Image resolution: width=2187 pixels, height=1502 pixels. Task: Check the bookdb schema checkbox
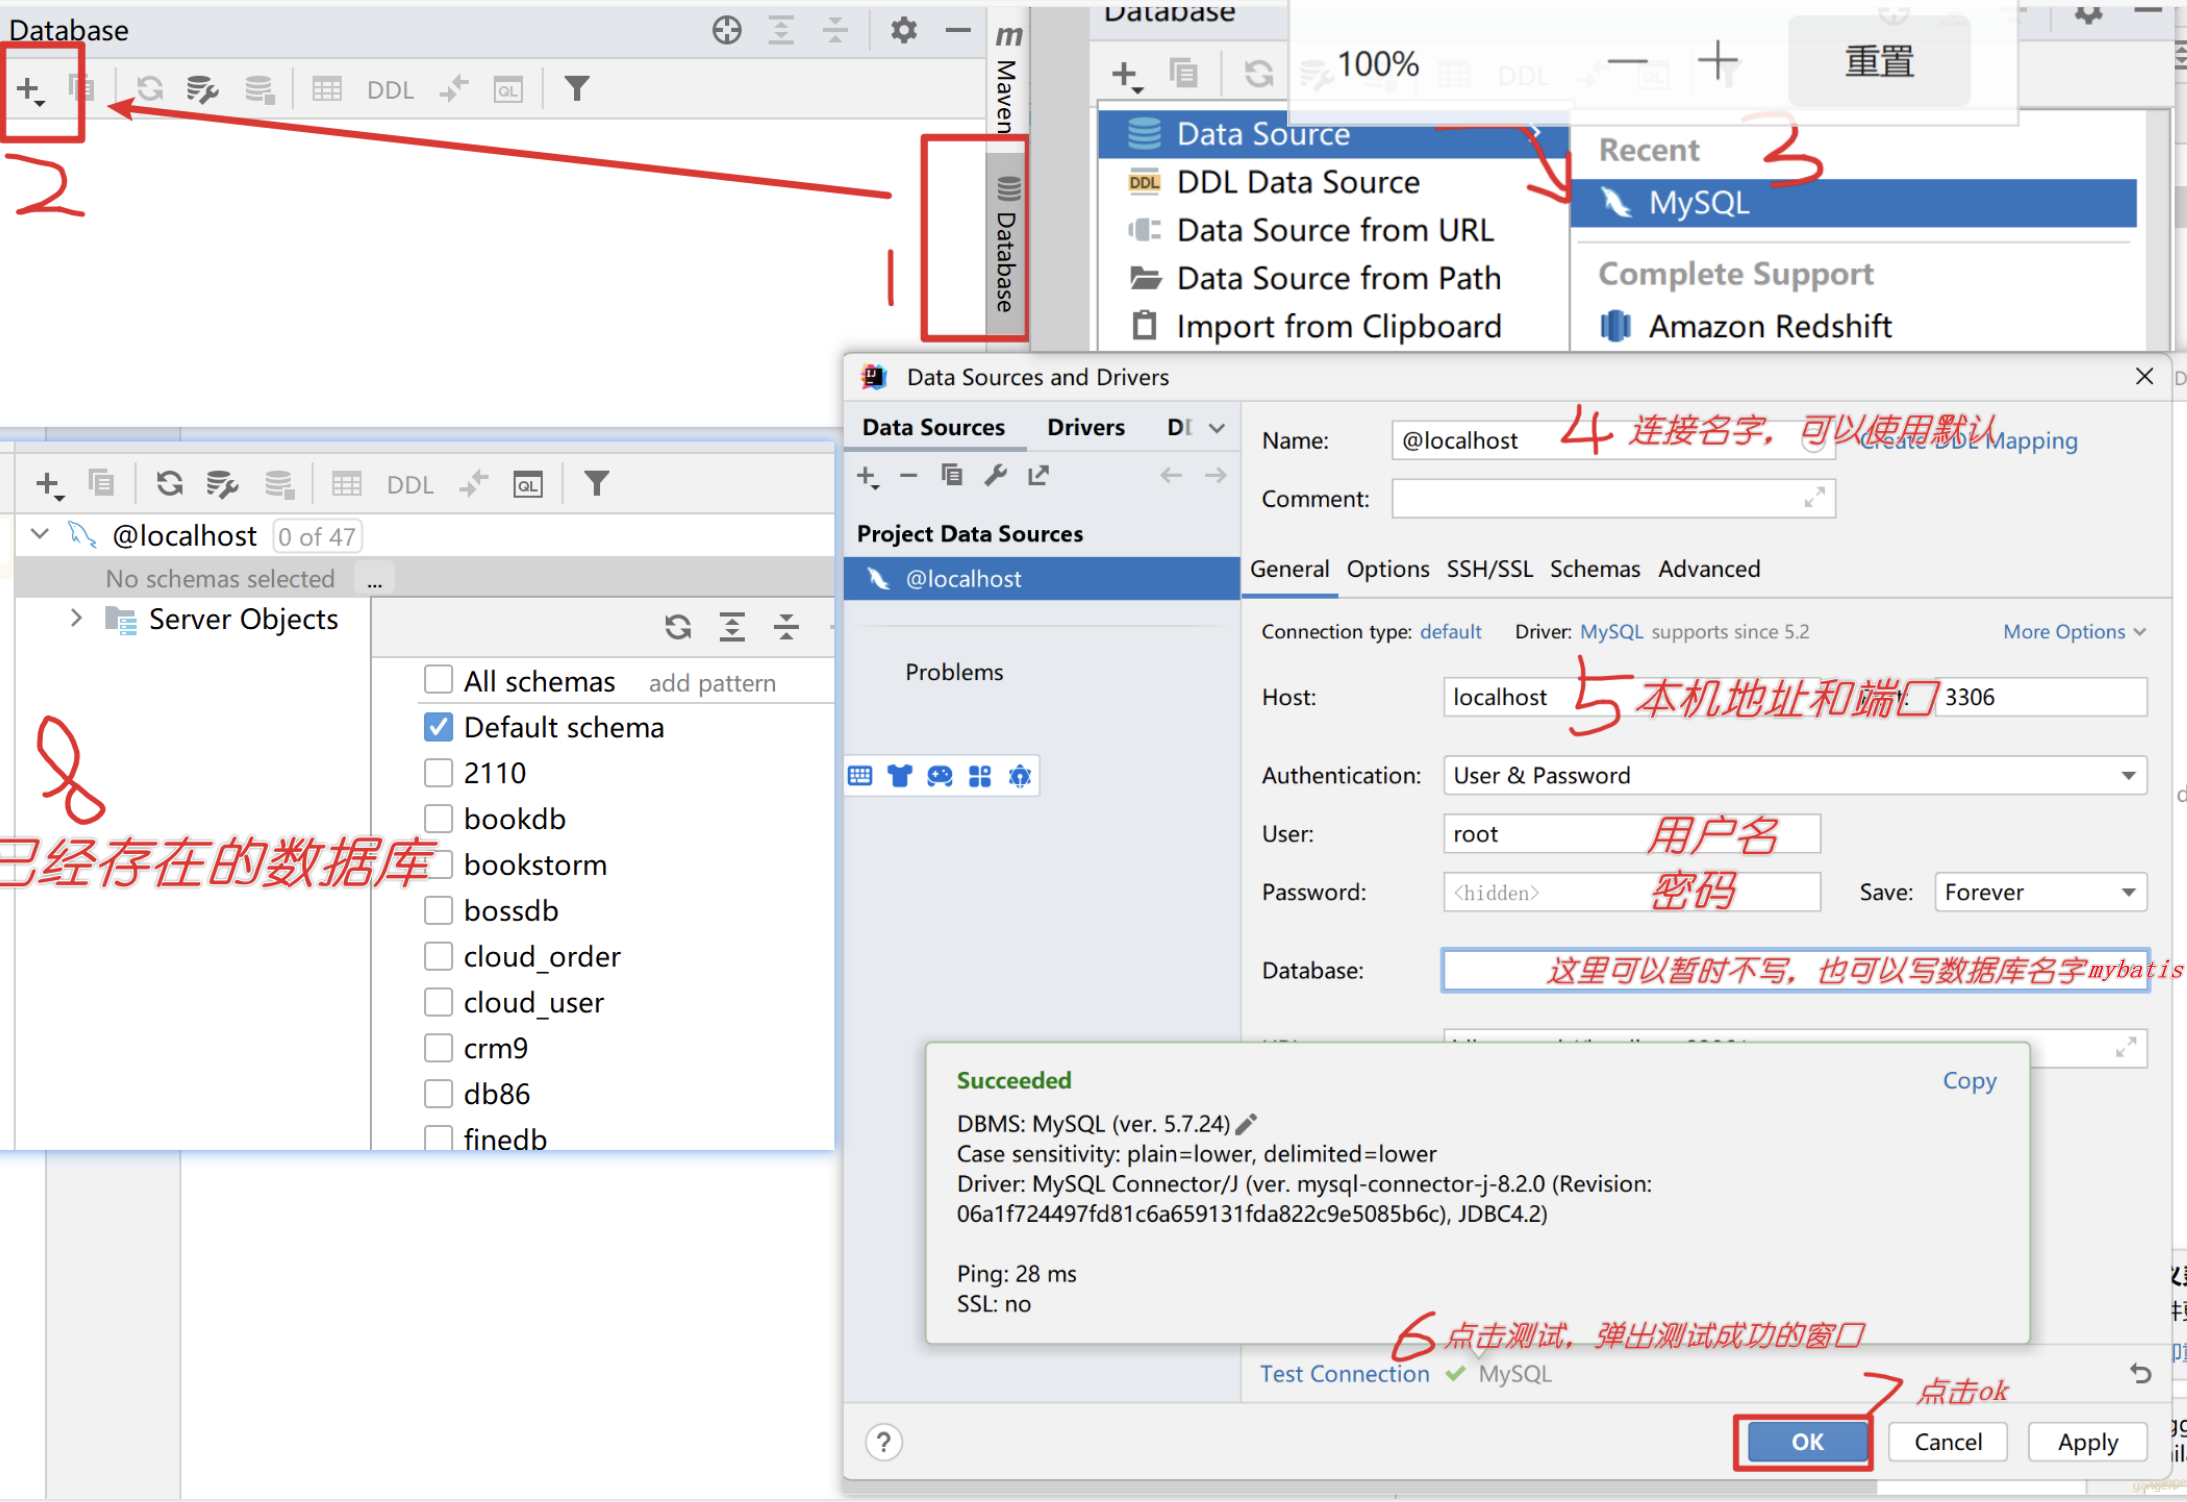coord(438,818)
